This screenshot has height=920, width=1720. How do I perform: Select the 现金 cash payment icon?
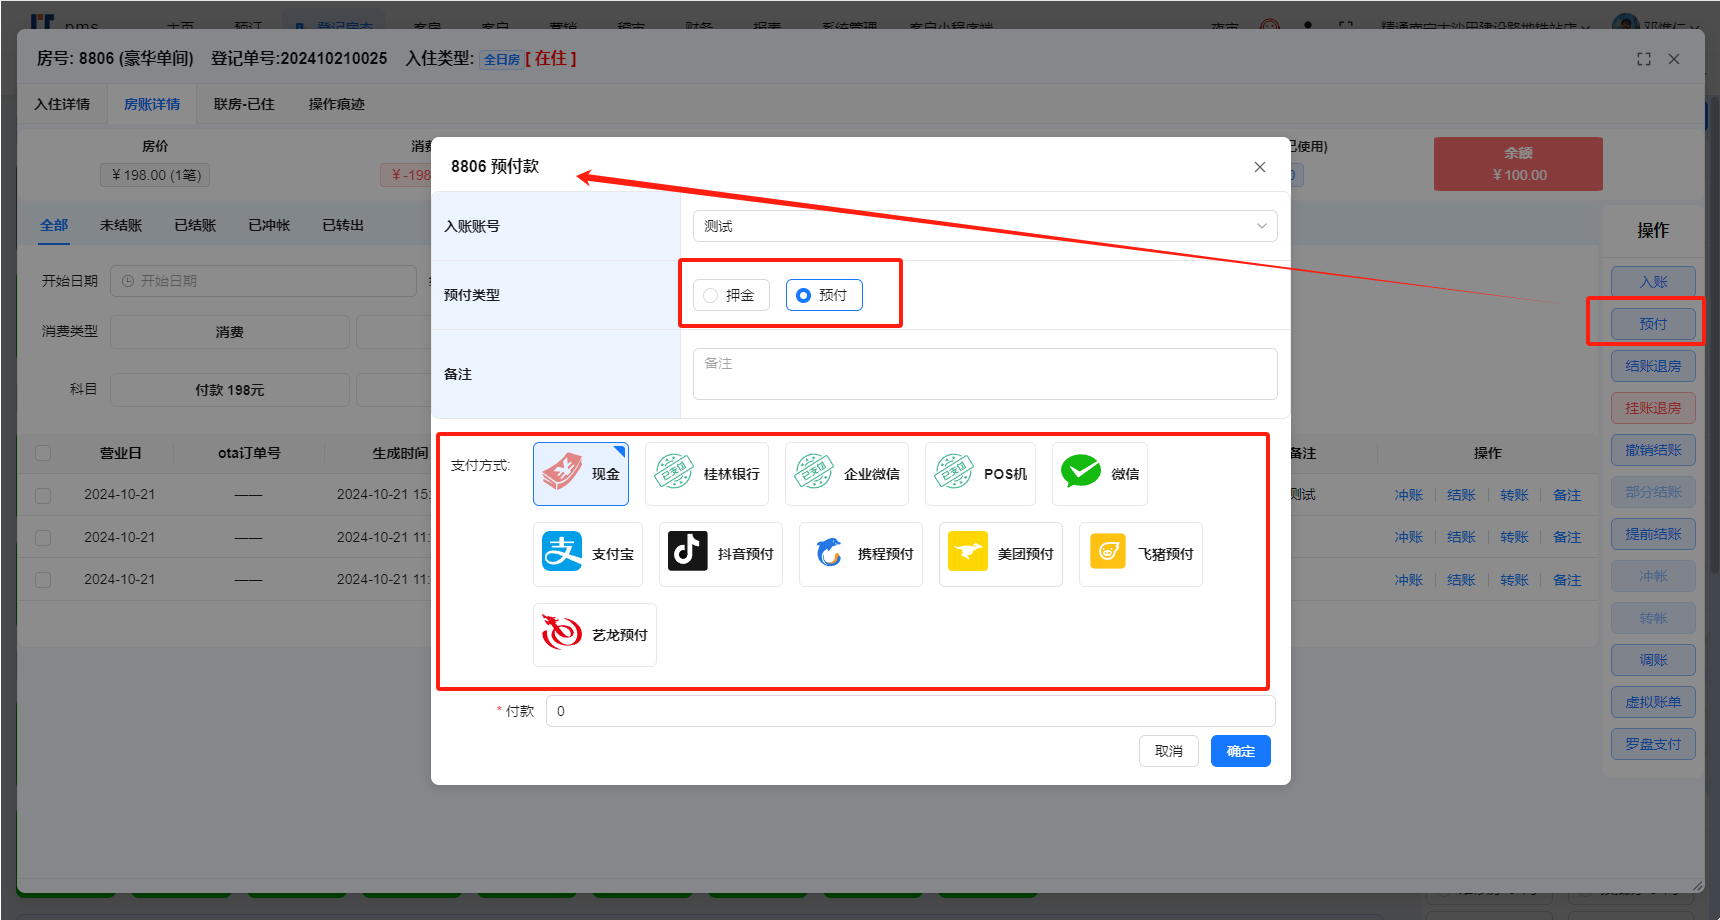pos(581,474)
